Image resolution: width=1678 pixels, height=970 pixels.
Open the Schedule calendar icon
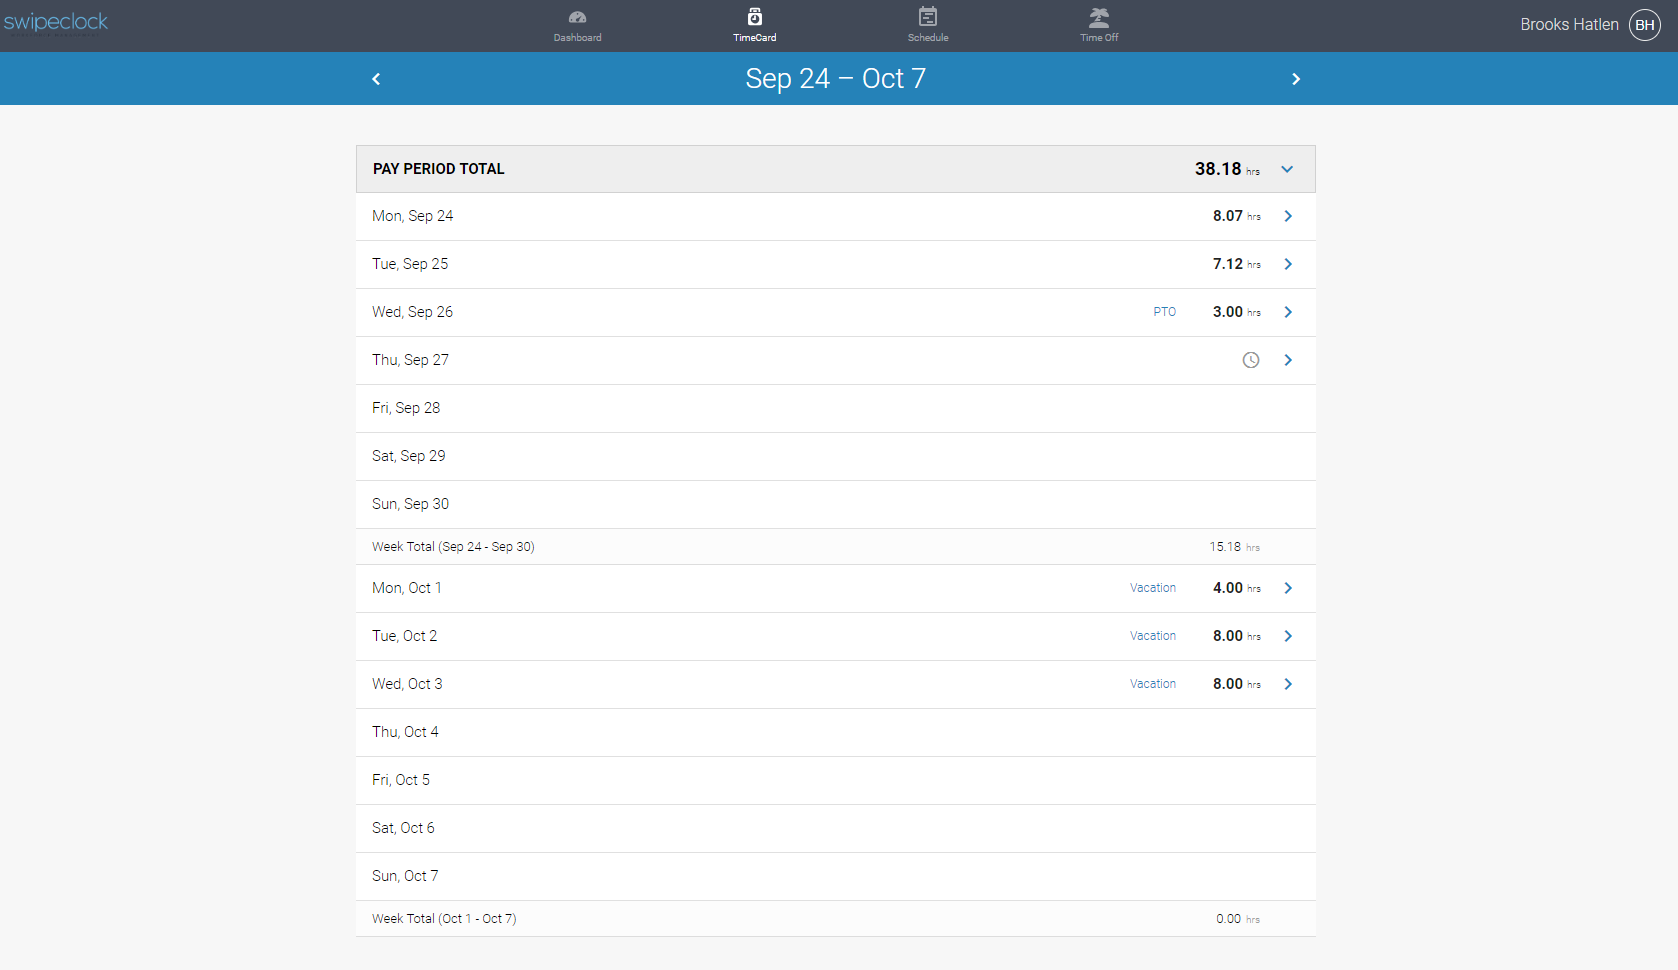click(928, 17)
